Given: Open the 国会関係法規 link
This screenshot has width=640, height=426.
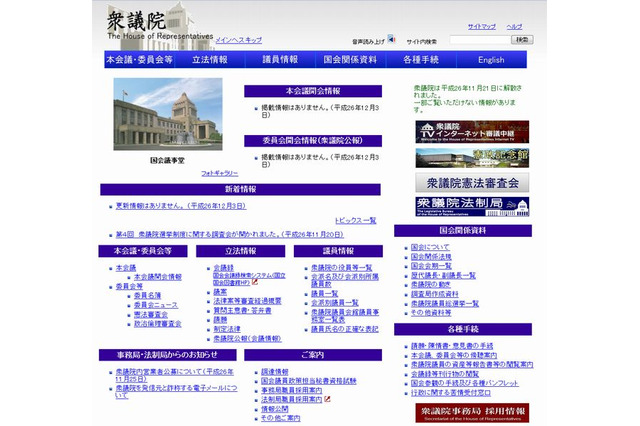Looking at the screenshot, I should click(x=431, y=257).
